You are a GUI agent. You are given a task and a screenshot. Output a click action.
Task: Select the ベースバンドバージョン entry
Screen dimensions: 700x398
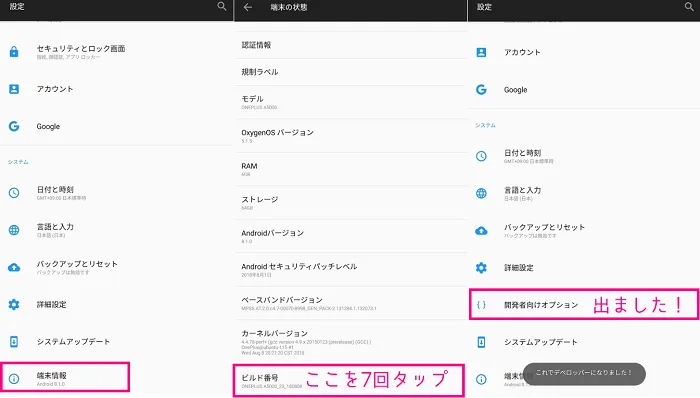click(350, 303)
